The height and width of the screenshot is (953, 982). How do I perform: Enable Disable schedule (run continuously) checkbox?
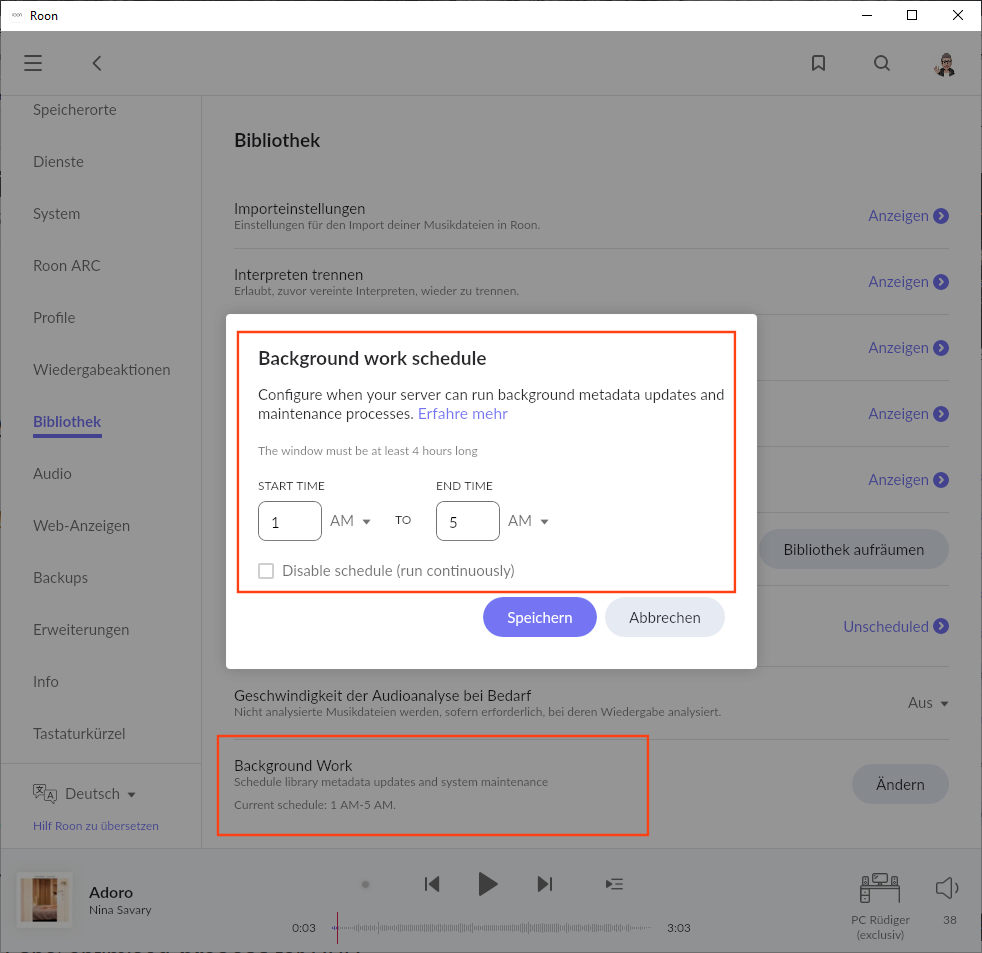point(266,571)
